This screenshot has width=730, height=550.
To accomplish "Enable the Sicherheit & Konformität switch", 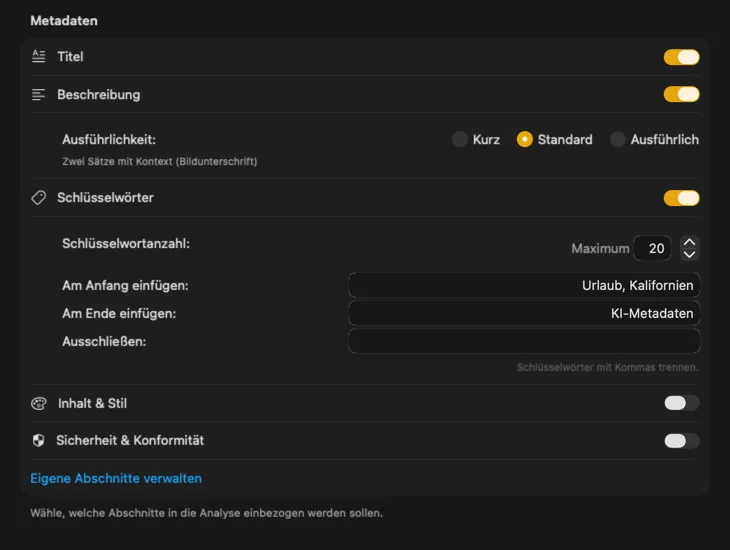I will [x=681, y=441].
